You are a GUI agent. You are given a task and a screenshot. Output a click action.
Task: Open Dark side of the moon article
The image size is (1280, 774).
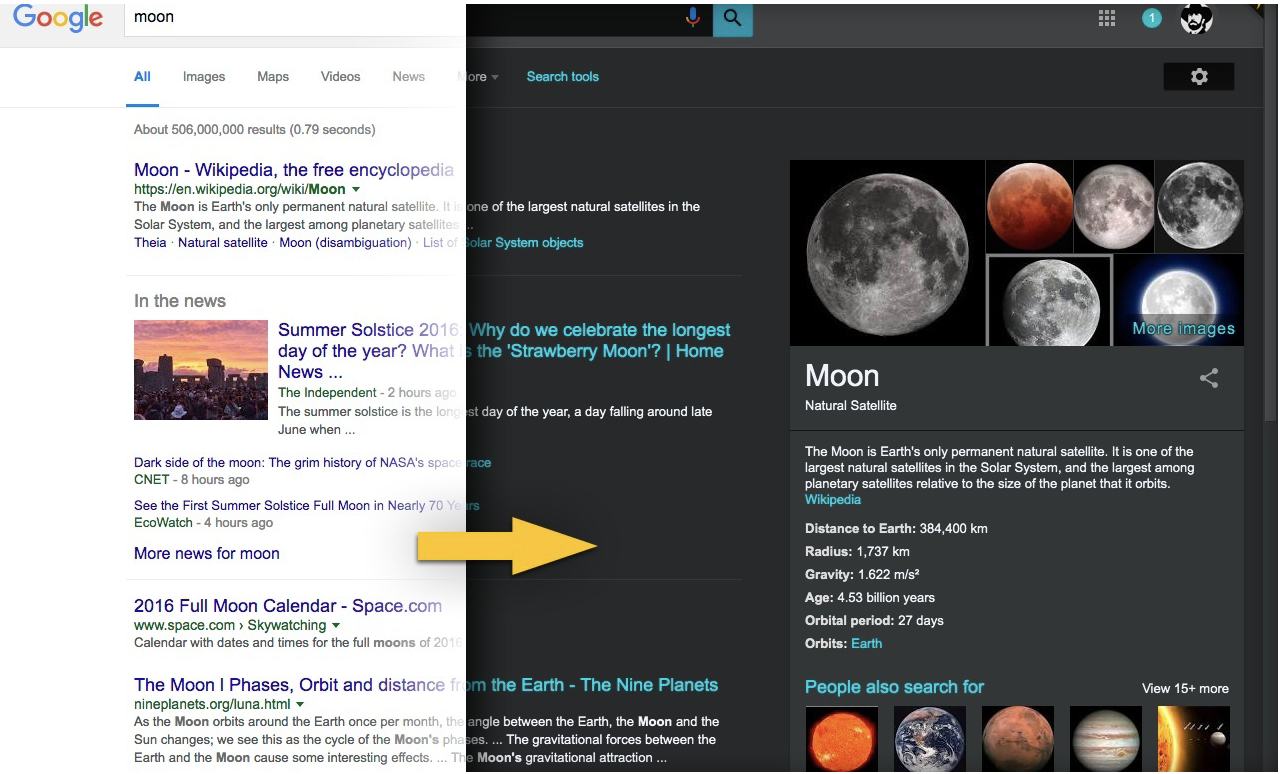(x=312, y=463)
